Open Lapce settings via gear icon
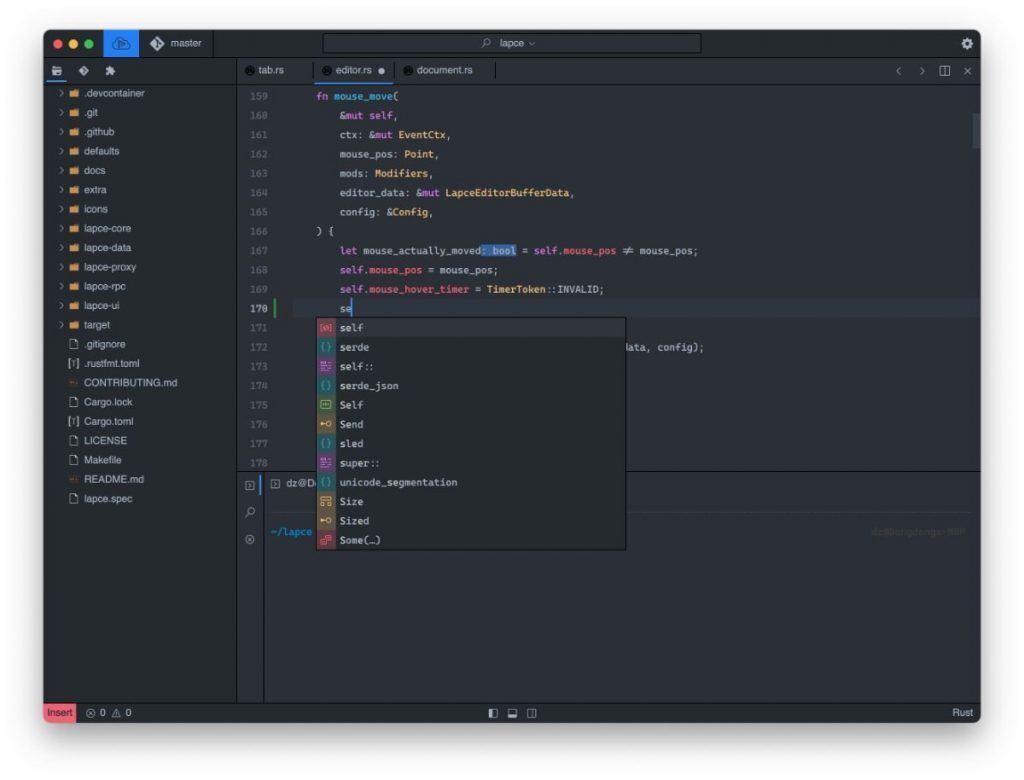The width and height of the screenshot is (1024, 780). tap(966, 43)
